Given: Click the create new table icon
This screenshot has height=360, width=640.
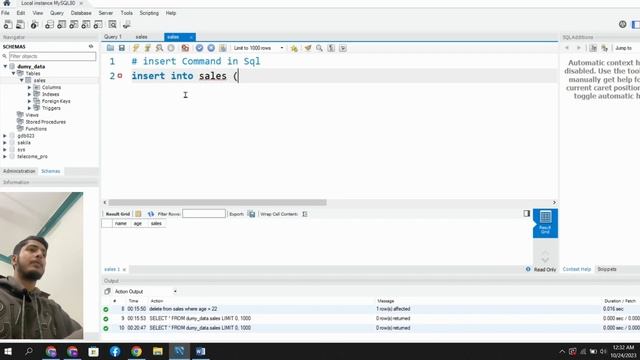Looking at the screenshot, I should point(61,24).
